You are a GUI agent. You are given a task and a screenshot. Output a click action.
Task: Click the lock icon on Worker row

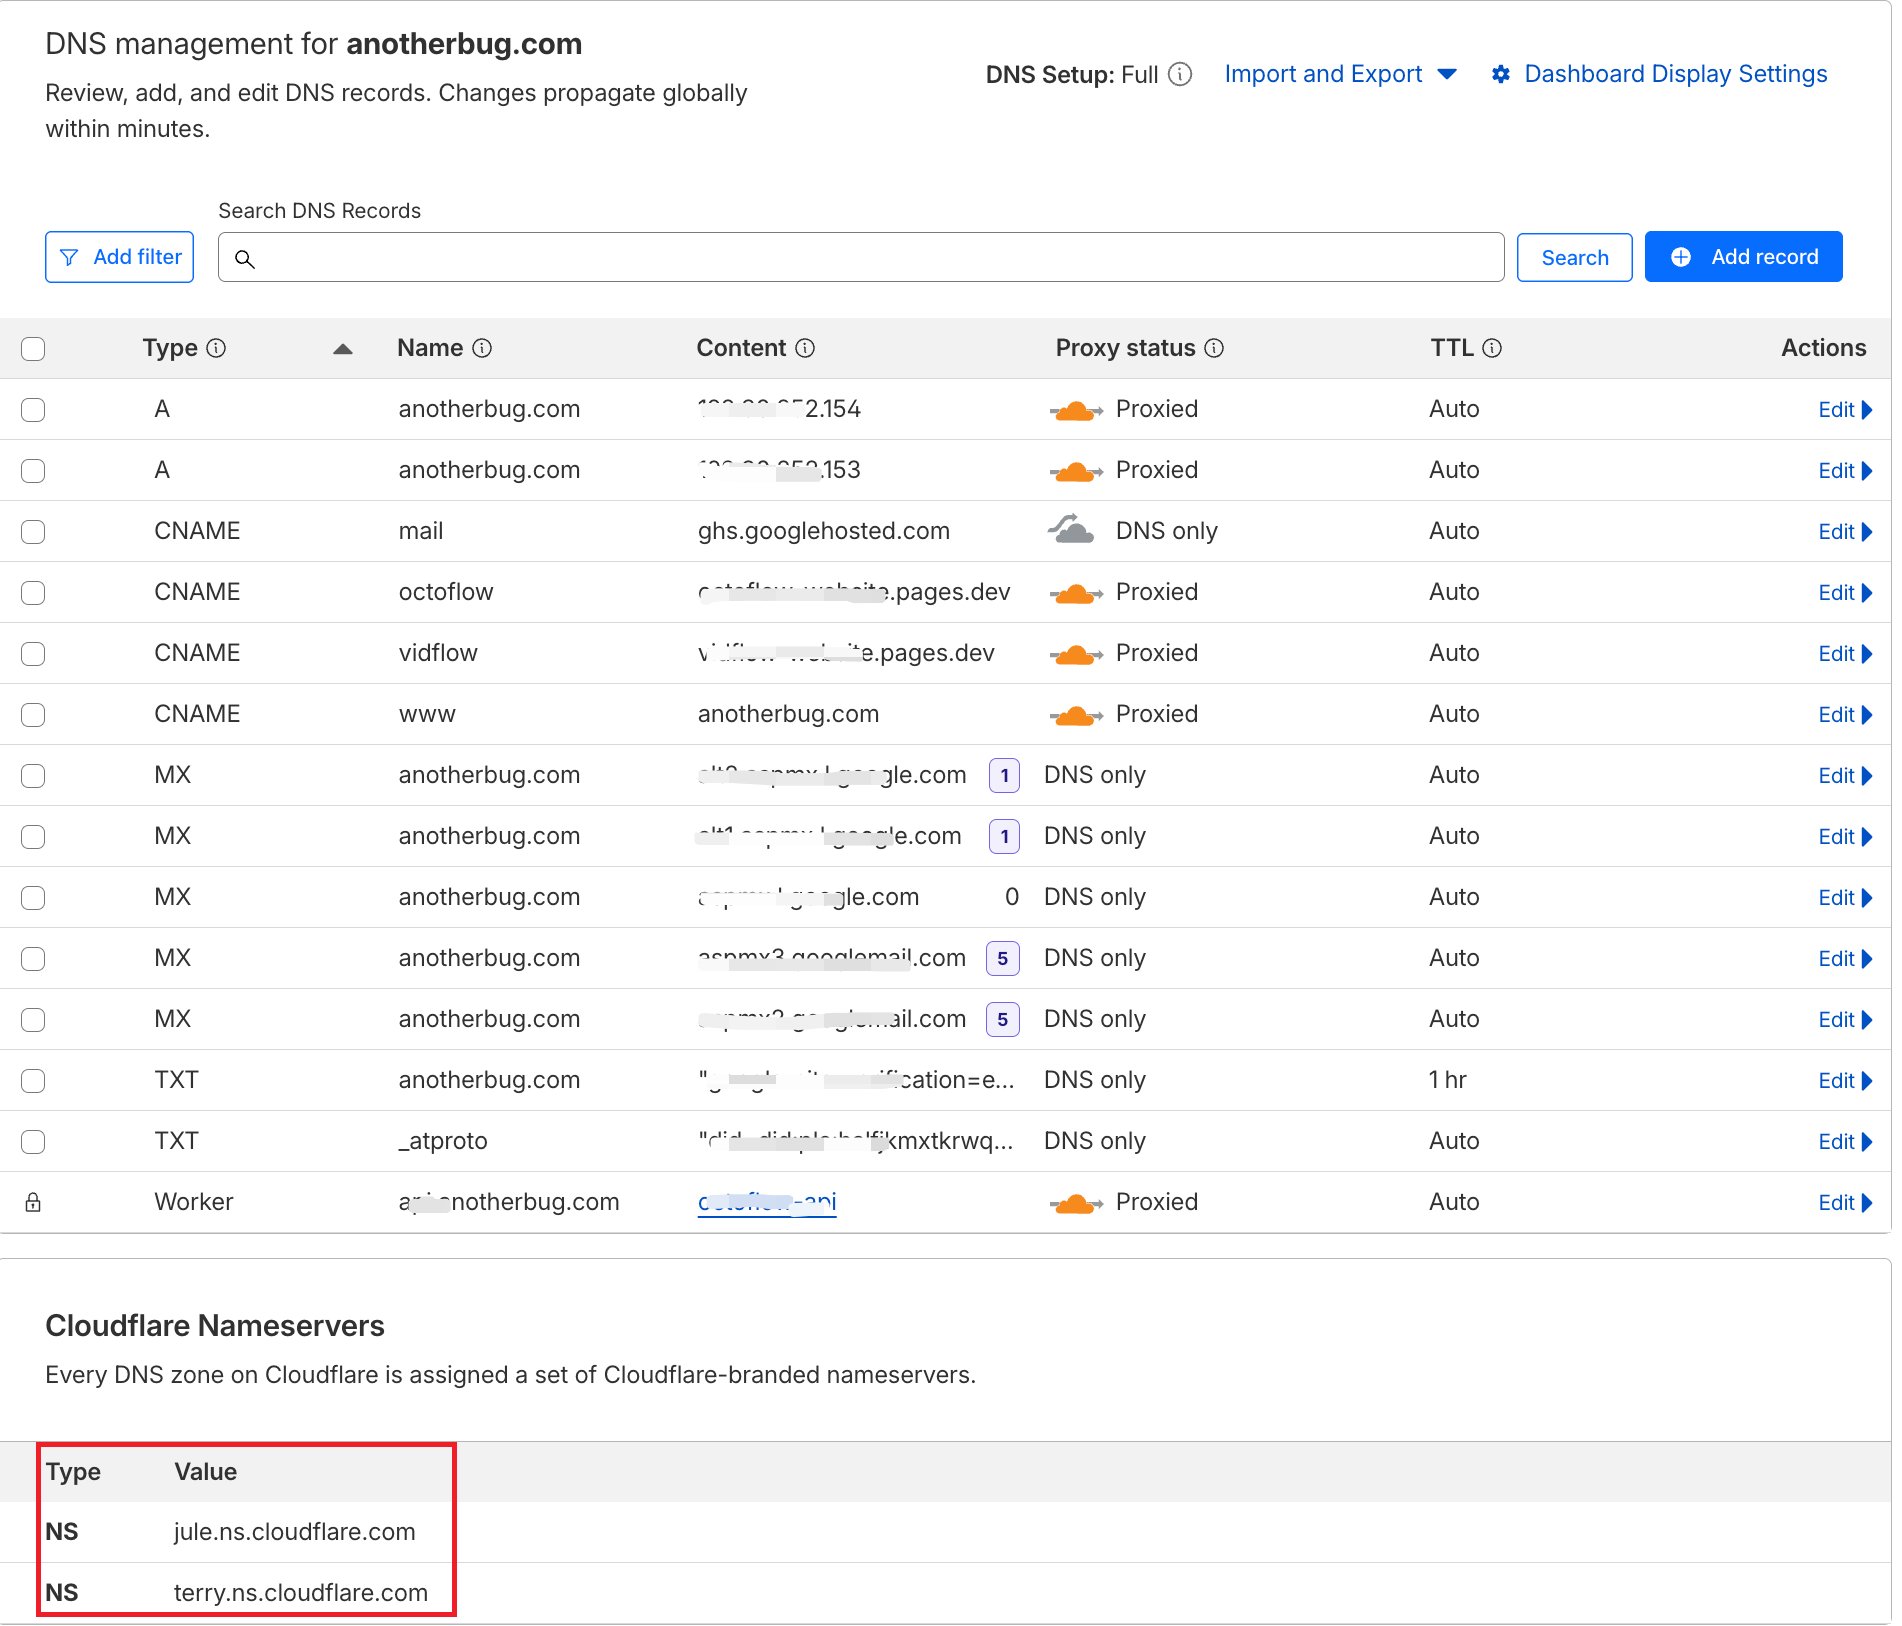click(x=33, y=1202)
